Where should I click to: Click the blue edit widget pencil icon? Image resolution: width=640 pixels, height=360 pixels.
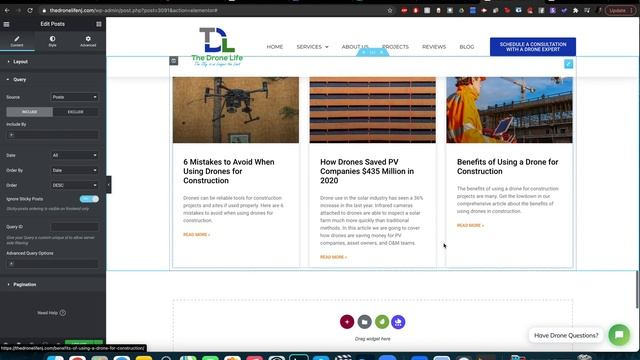[568, 64]
